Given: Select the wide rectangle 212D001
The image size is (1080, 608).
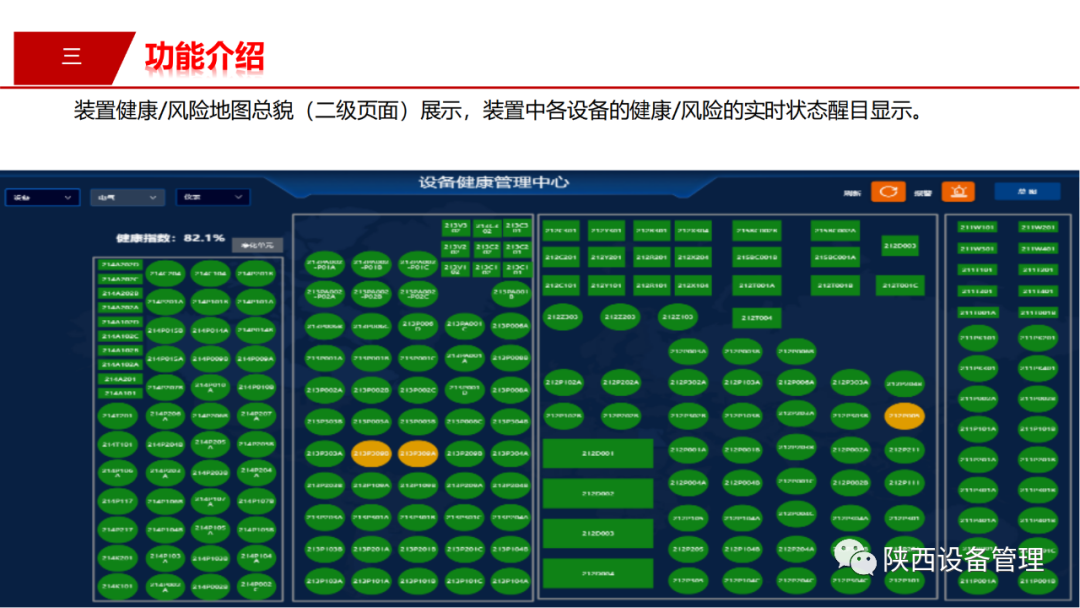Looking at the screenshot, I should (x=598, y=454).
